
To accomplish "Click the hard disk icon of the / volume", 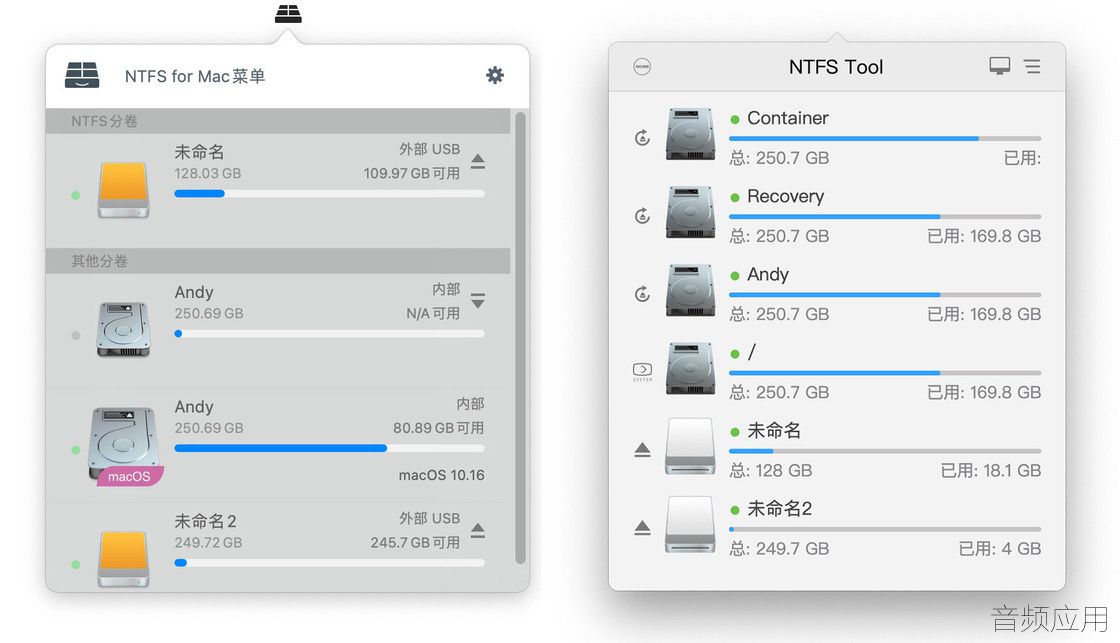I will pos(690,368).
